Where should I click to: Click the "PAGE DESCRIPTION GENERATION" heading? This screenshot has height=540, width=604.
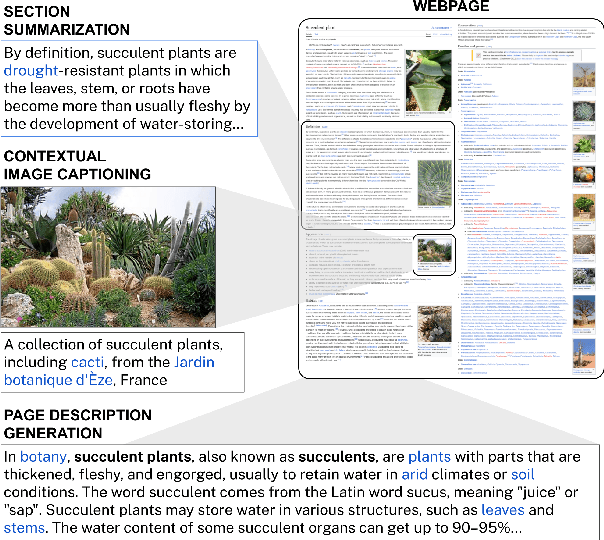82,423
